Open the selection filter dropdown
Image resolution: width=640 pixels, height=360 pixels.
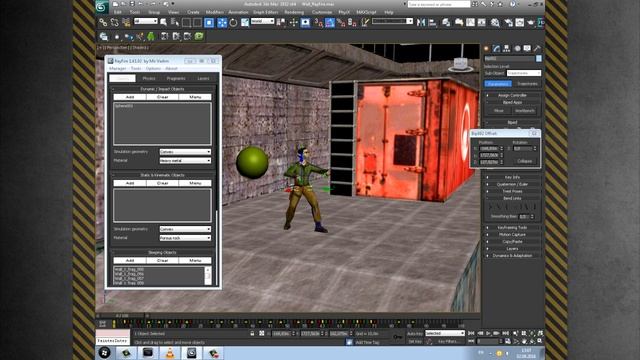(x=146, y=21)
